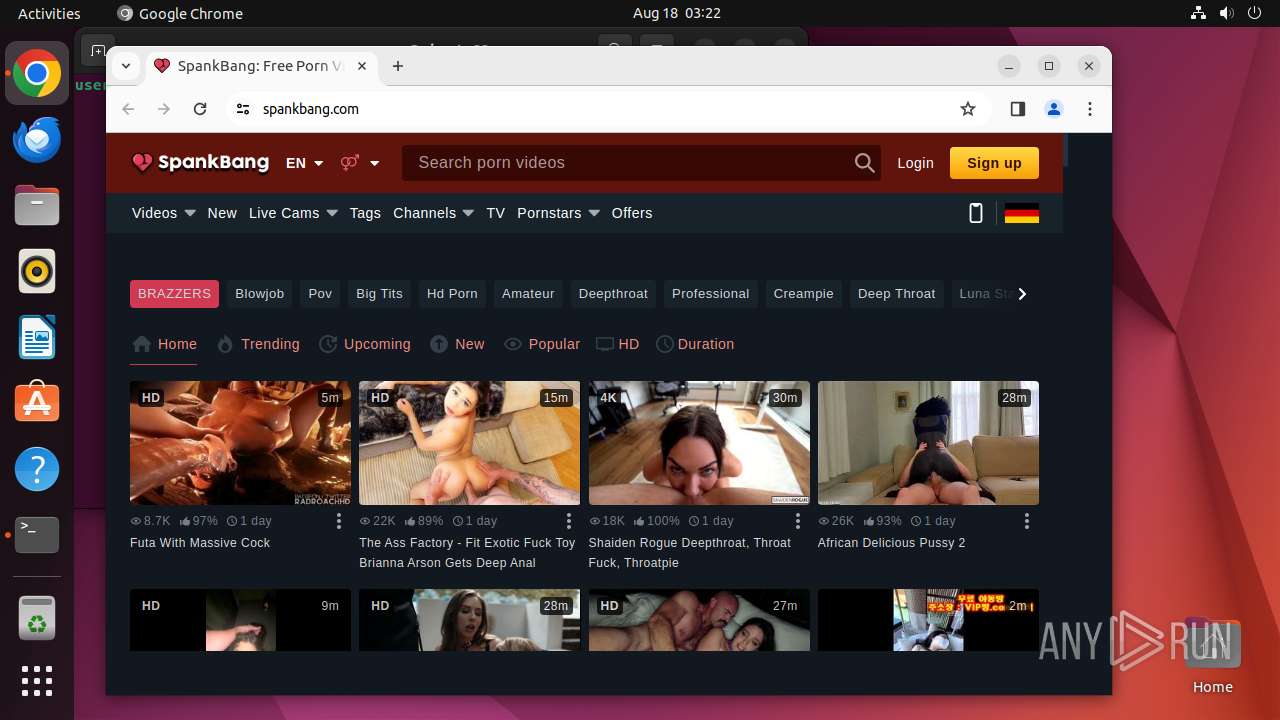Expand the Pornstars dropdown
The image size is (1280, 720).
[x=558, y=213]
